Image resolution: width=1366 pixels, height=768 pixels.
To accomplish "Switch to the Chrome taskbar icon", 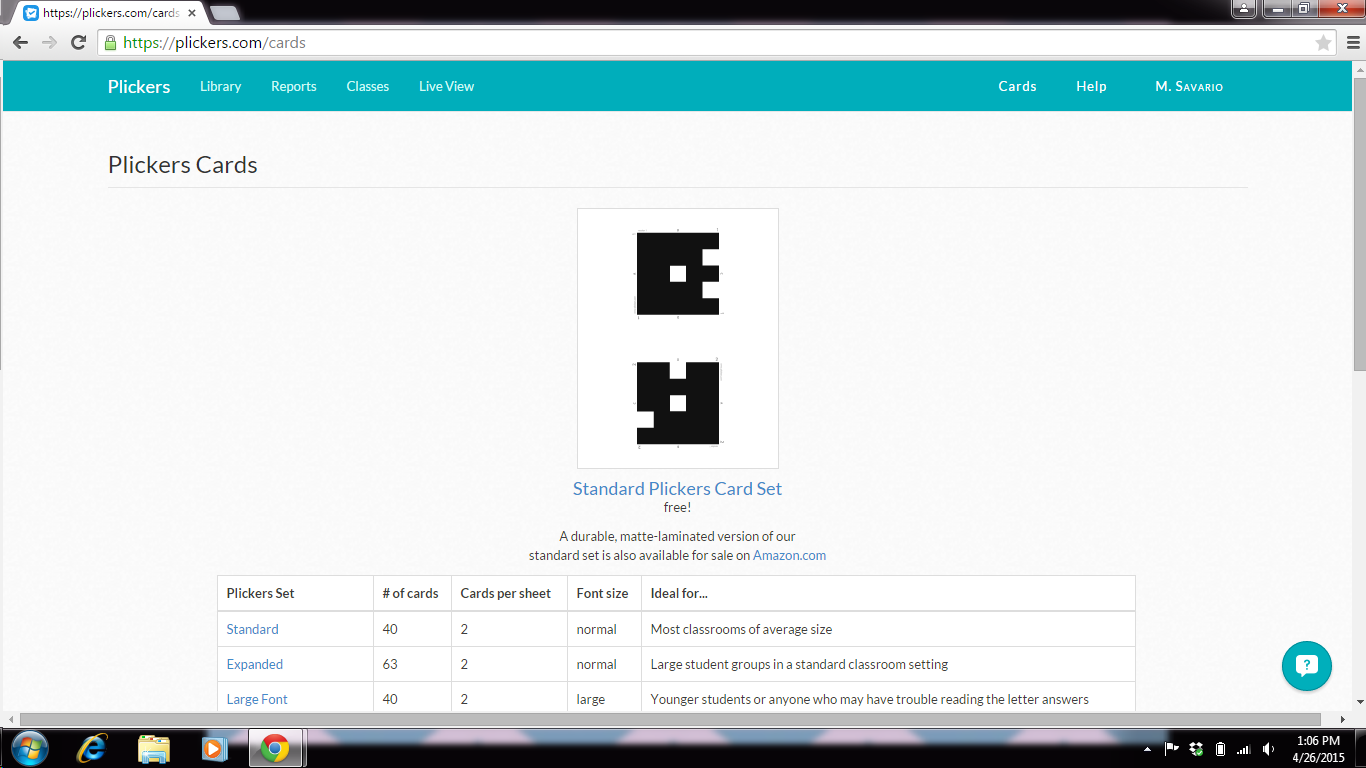I will 275,748.
